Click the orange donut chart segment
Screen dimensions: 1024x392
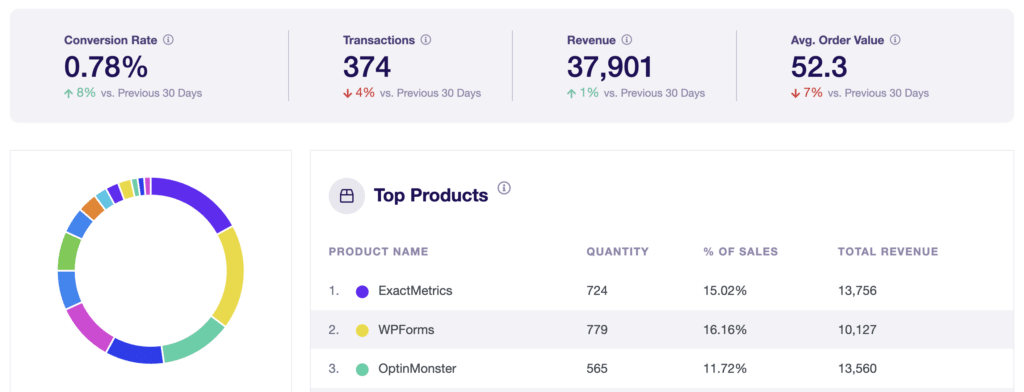pos(93,208)
